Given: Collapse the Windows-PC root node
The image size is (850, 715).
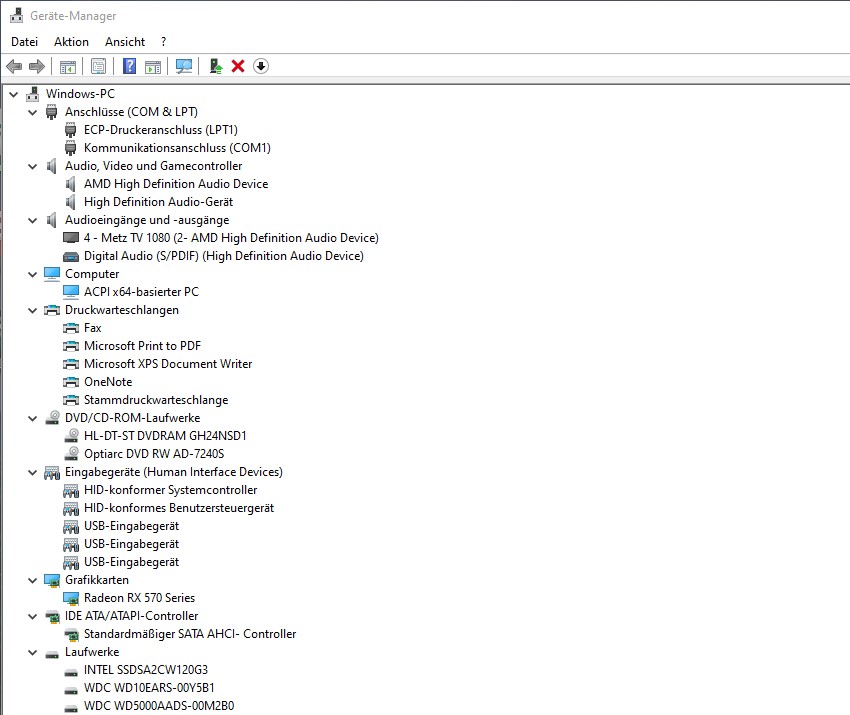Looking at the screenshot, I should tap(14, 94).
